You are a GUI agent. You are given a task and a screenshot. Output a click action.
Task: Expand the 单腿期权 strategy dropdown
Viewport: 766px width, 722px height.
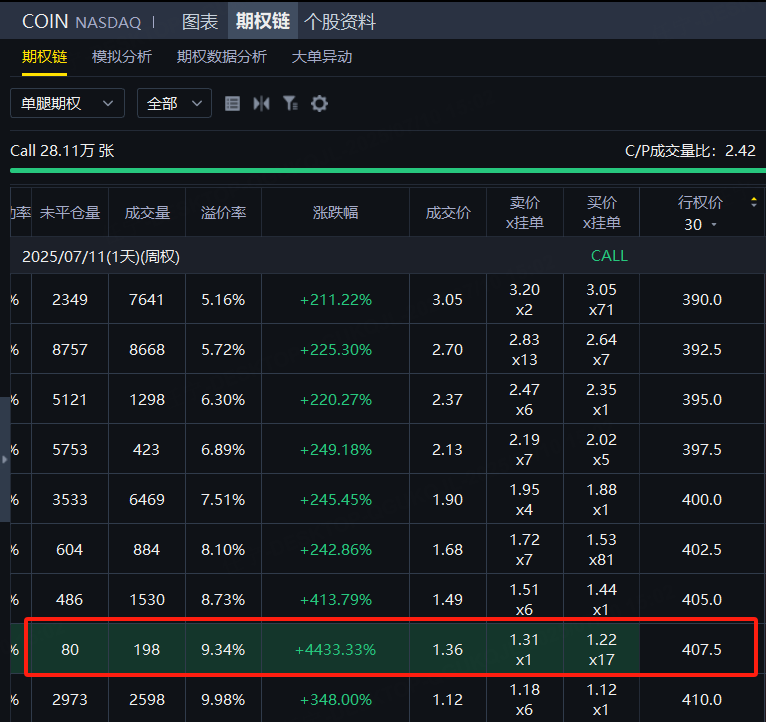67,103
